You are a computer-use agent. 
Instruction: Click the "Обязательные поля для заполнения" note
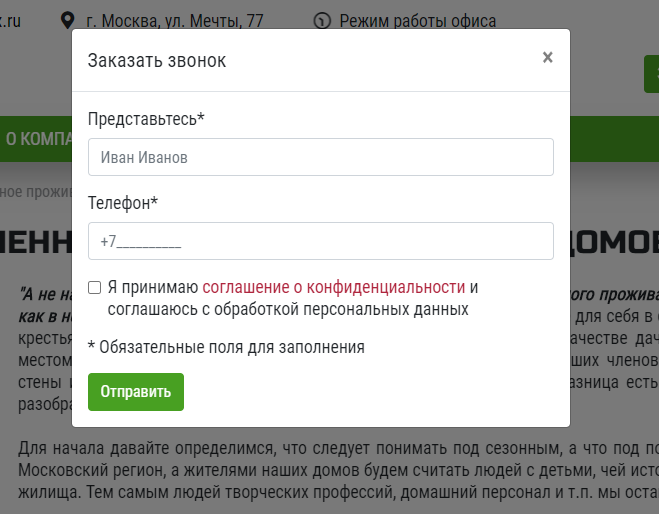click(x=226, y=347)
